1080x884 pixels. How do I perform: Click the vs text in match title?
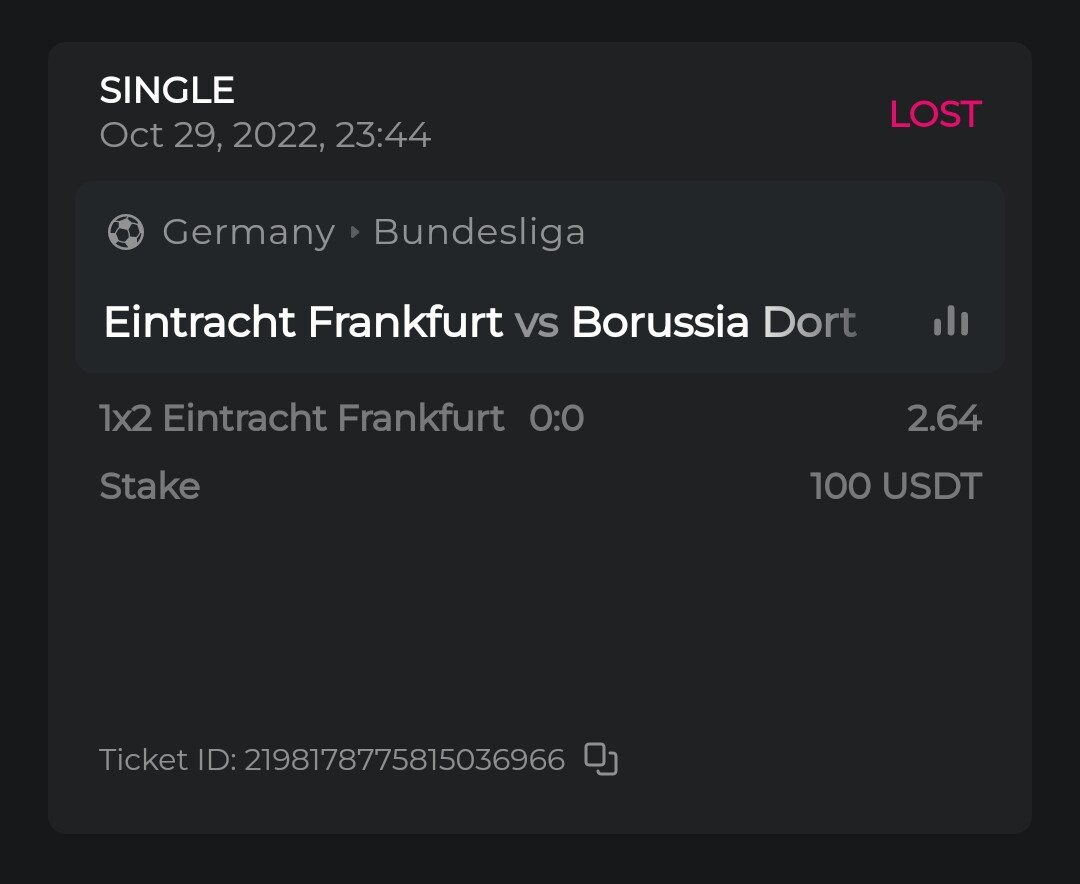tap(536, 323)
